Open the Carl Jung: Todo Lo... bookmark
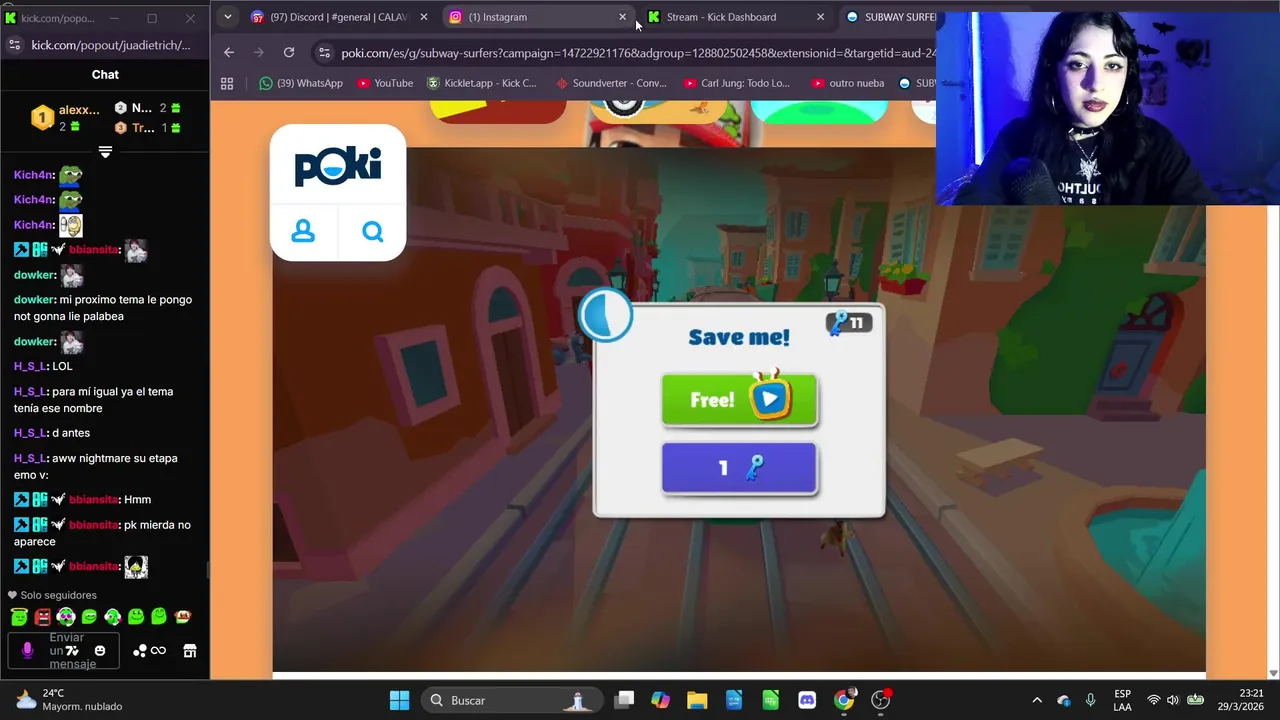 (737, 83)
